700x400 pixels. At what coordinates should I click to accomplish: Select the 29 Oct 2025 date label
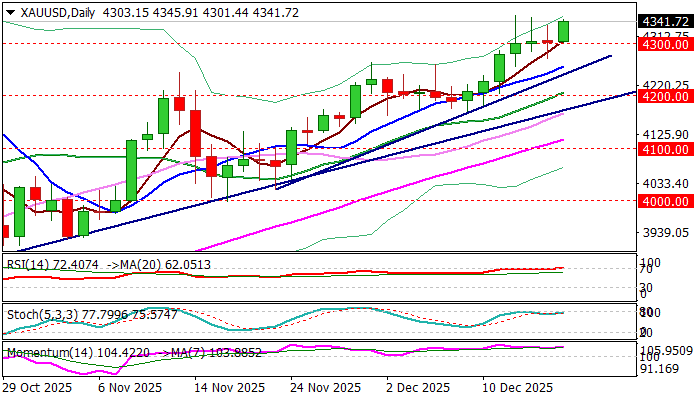(x=38, y=387)
